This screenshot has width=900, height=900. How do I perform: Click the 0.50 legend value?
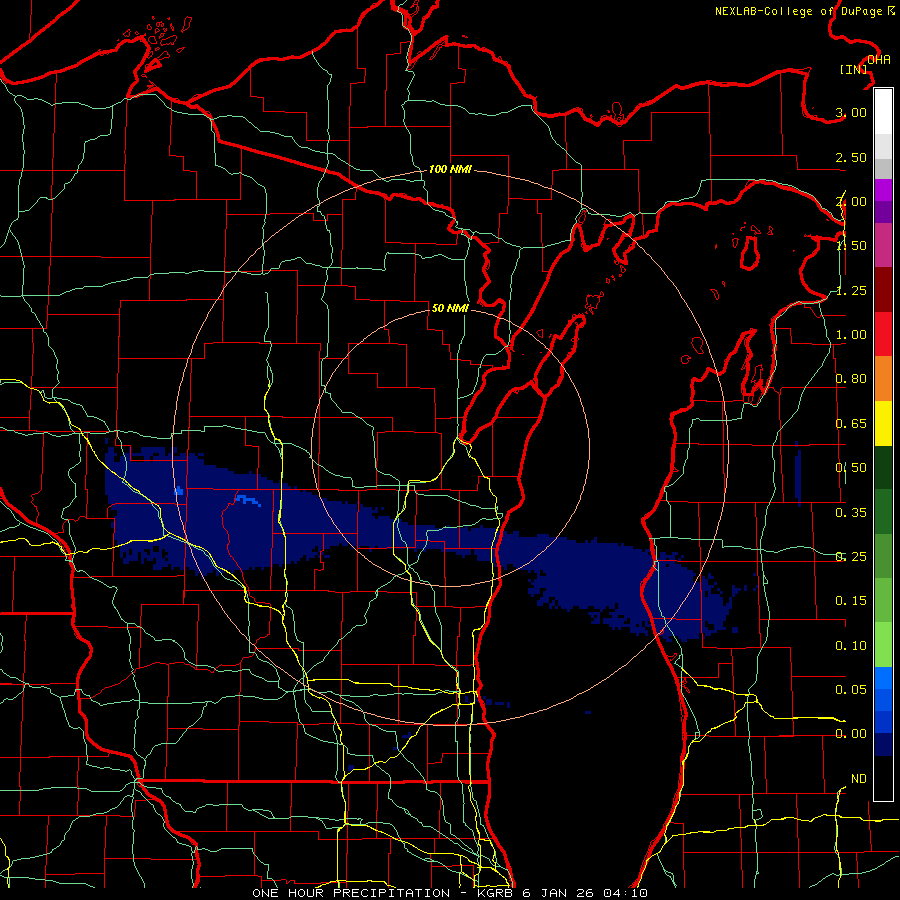[x=851, y=468]
